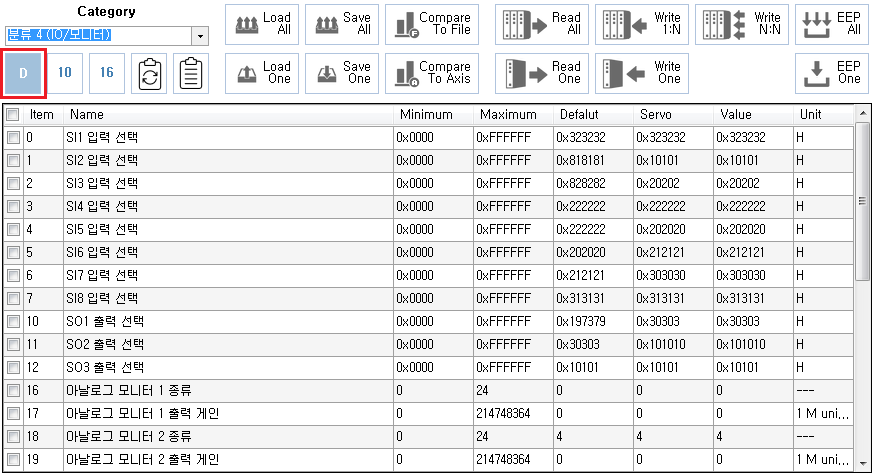Open the Category dropdown list
This screenshot has height=473, width=872.
[x=201, y=36]
